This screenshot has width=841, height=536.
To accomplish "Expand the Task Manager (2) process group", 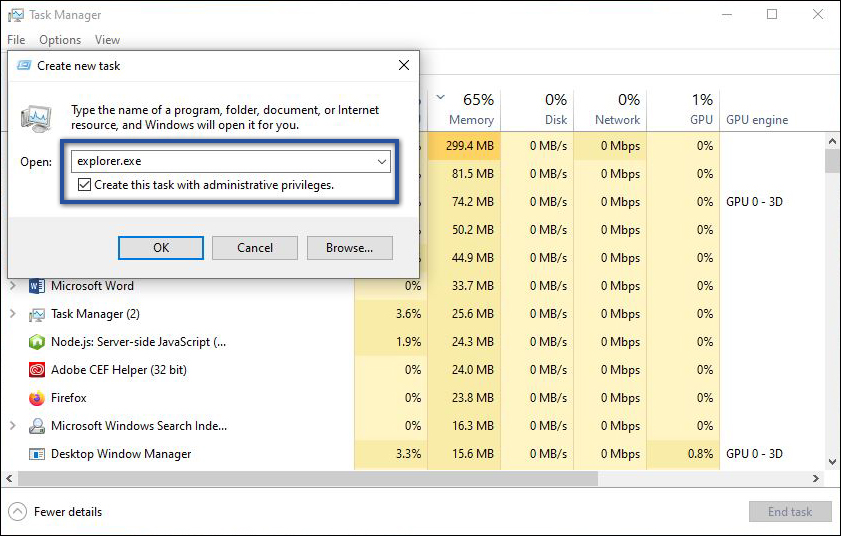I will pos(13,313).
